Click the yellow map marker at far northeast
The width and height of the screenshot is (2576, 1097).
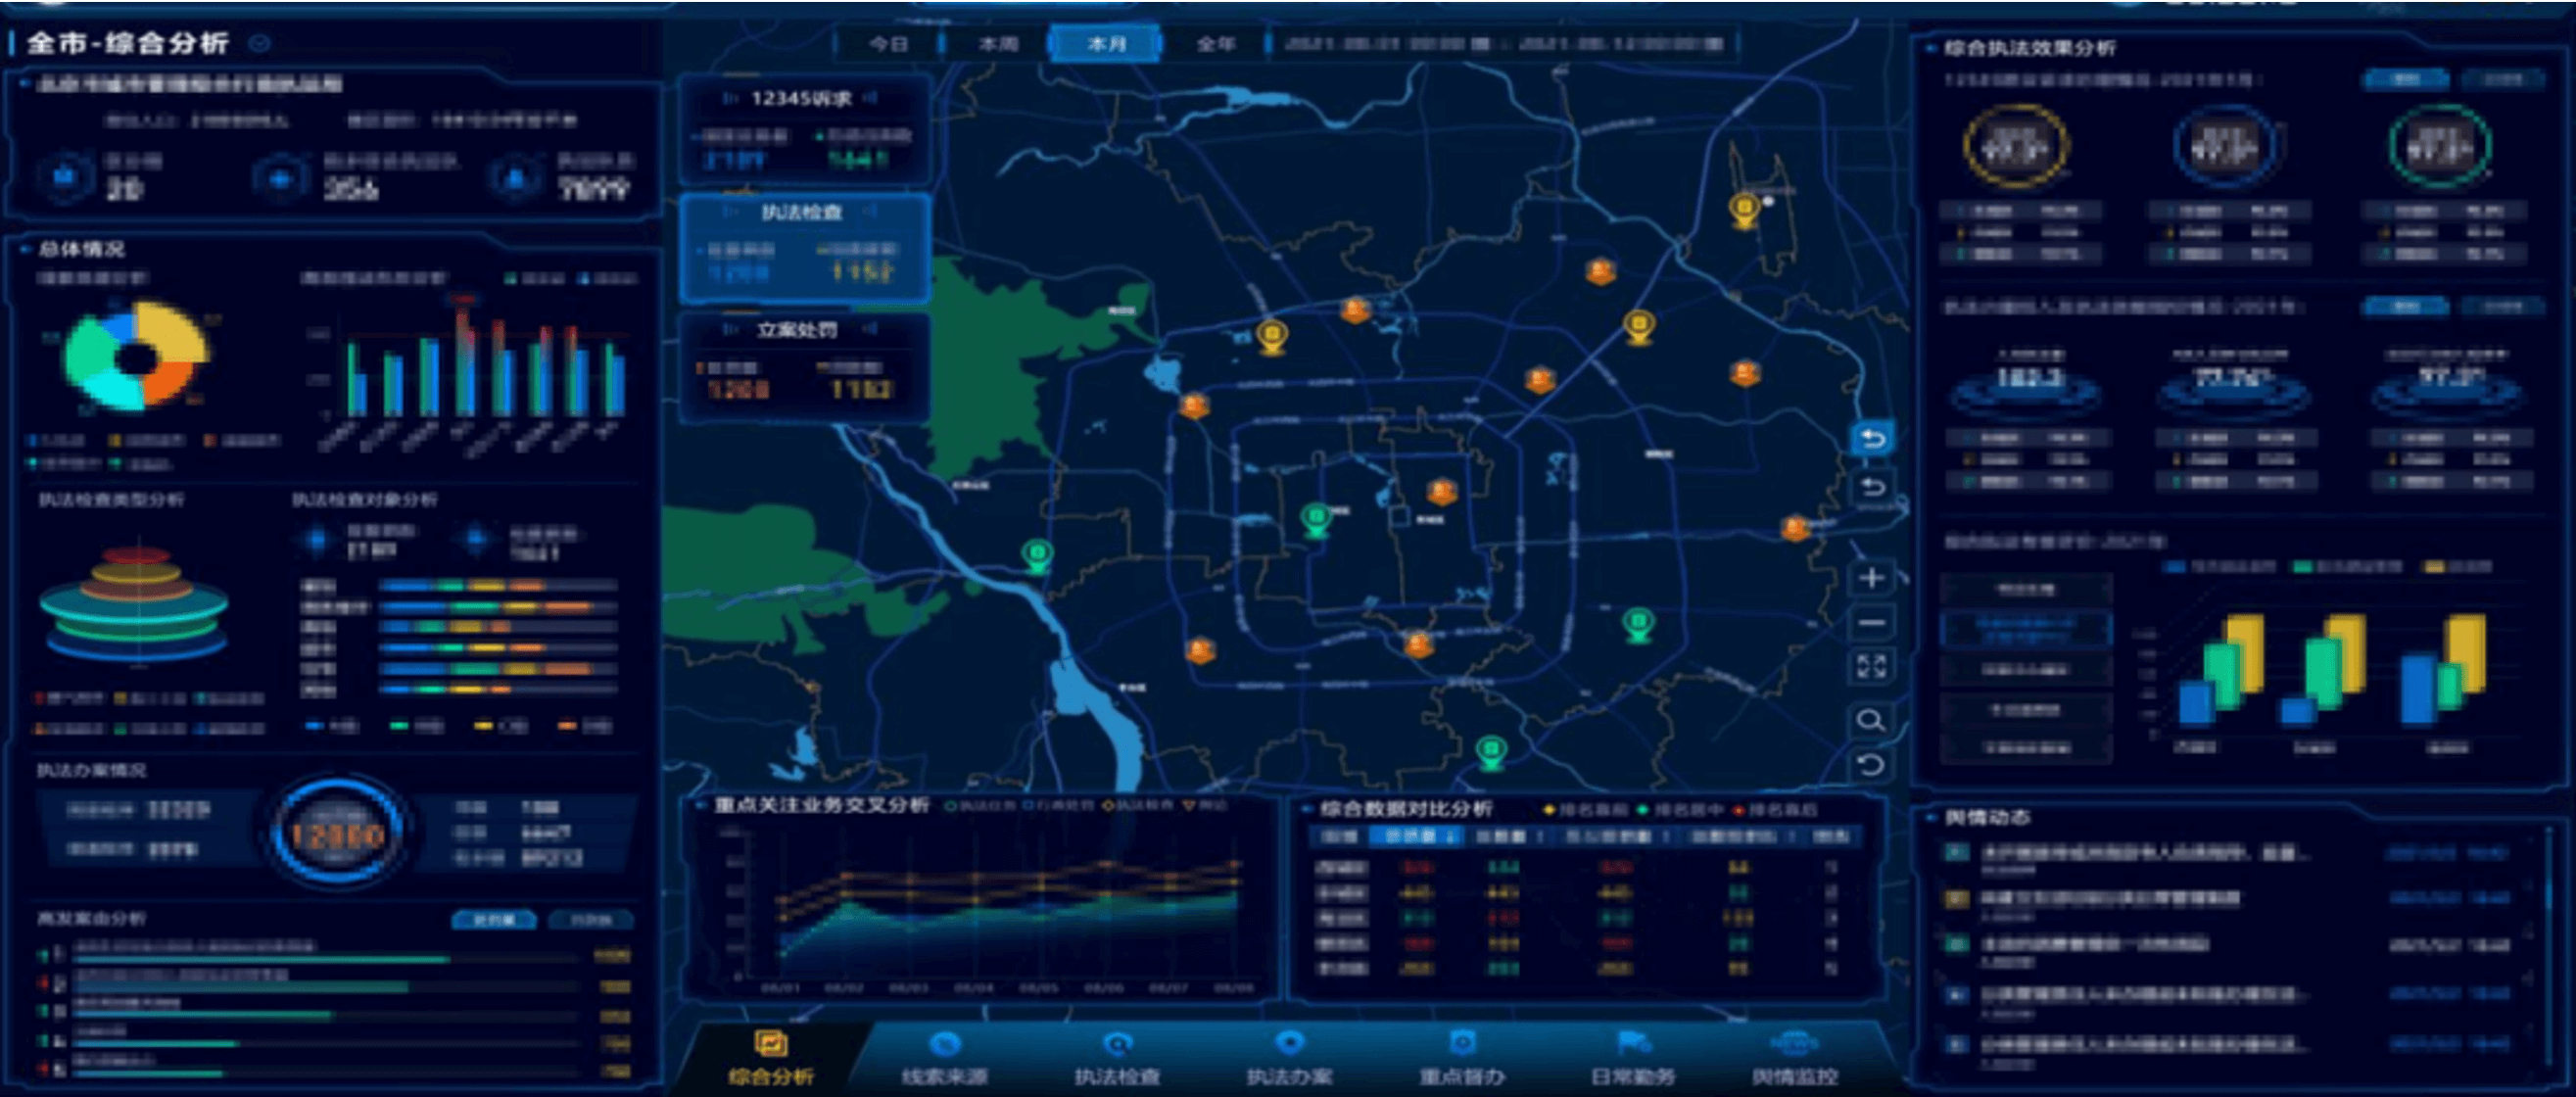tap(1745, 210)
